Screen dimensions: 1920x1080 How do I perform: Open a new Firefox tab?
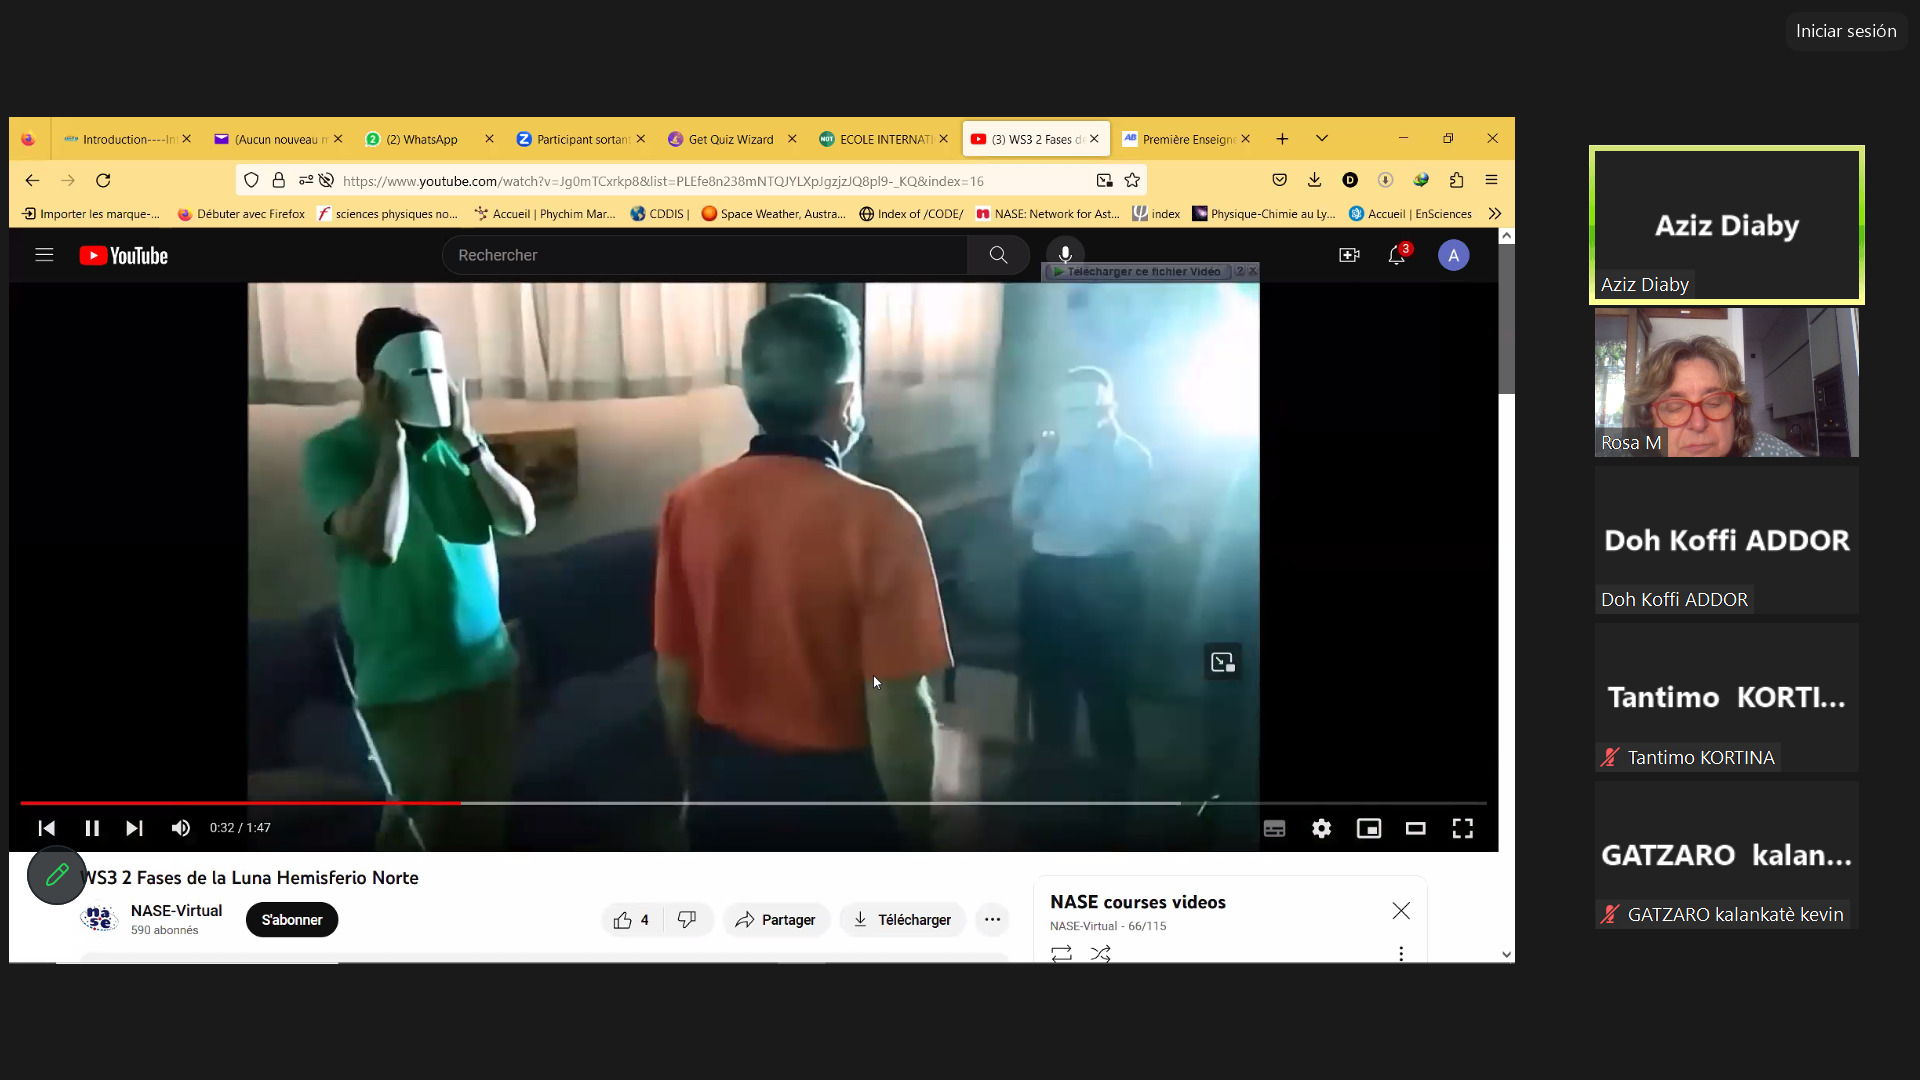pos(1282,139)
